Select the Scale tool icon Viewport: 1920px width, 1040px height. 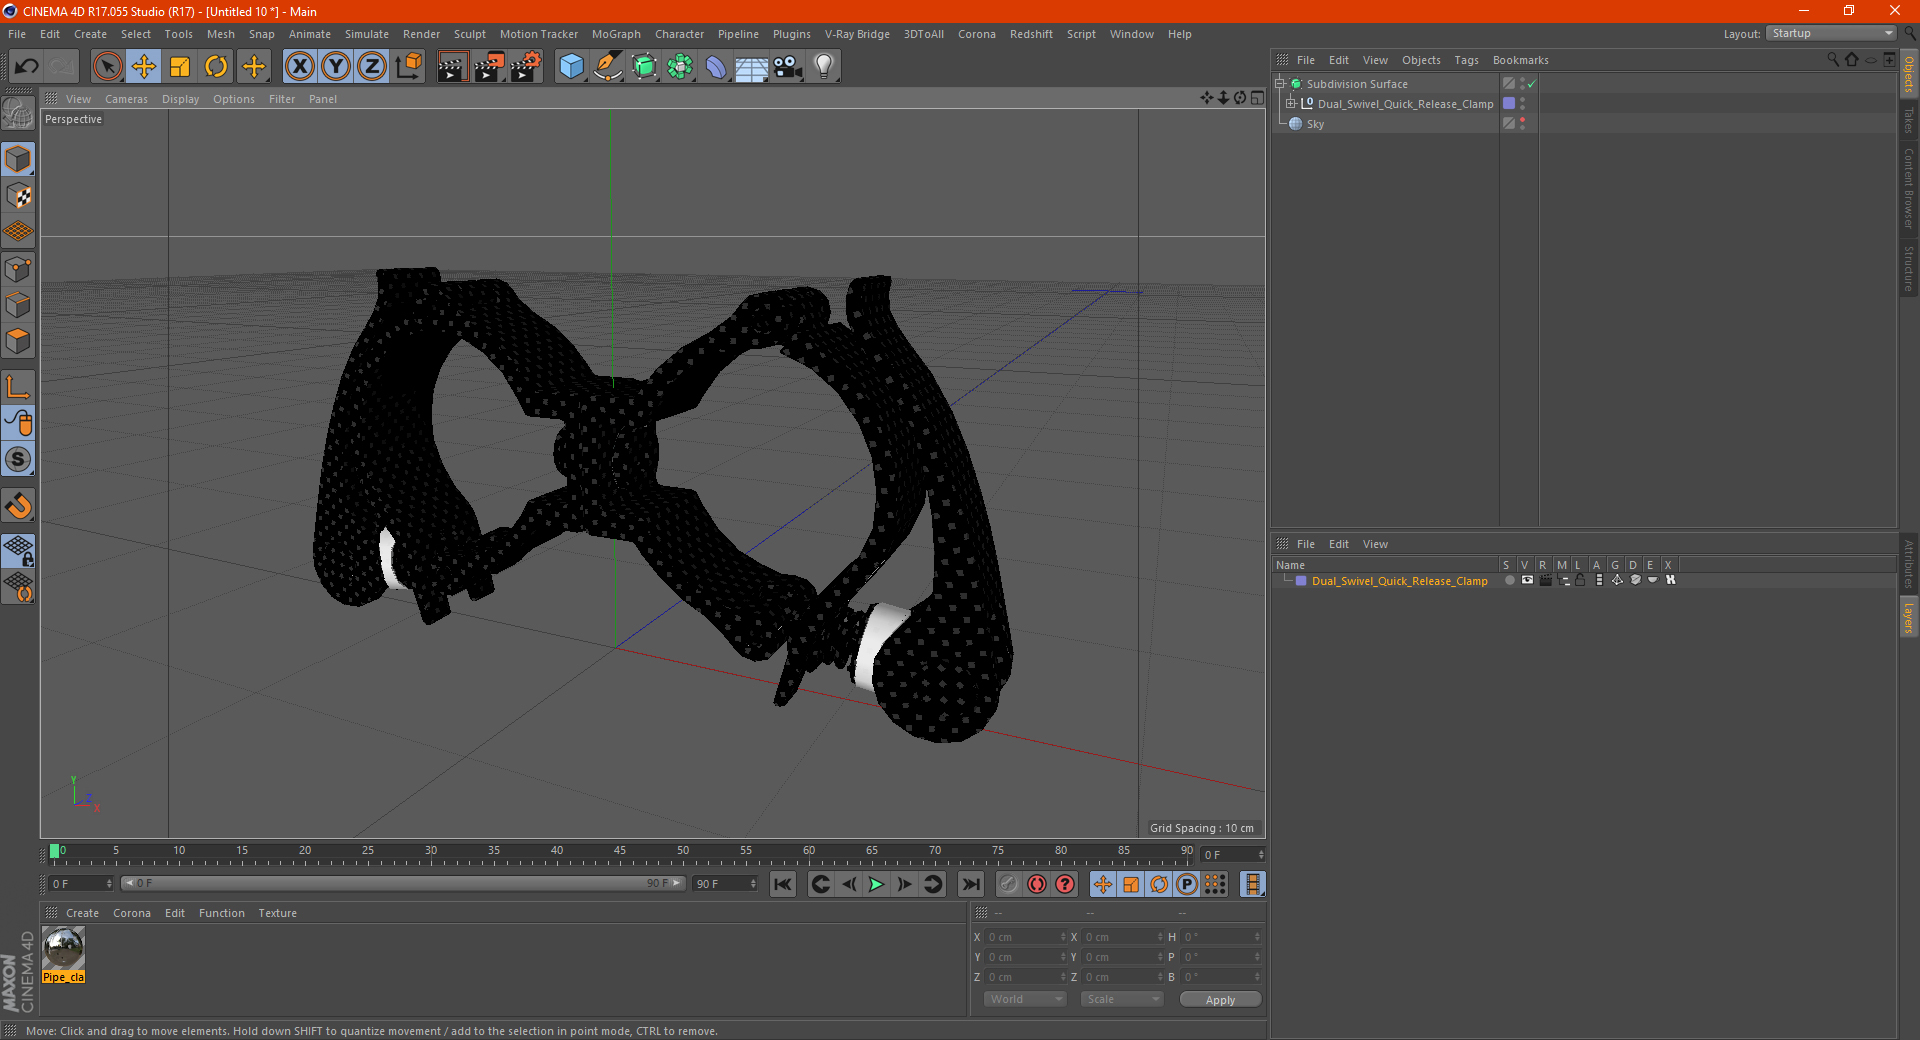(180, 67)
